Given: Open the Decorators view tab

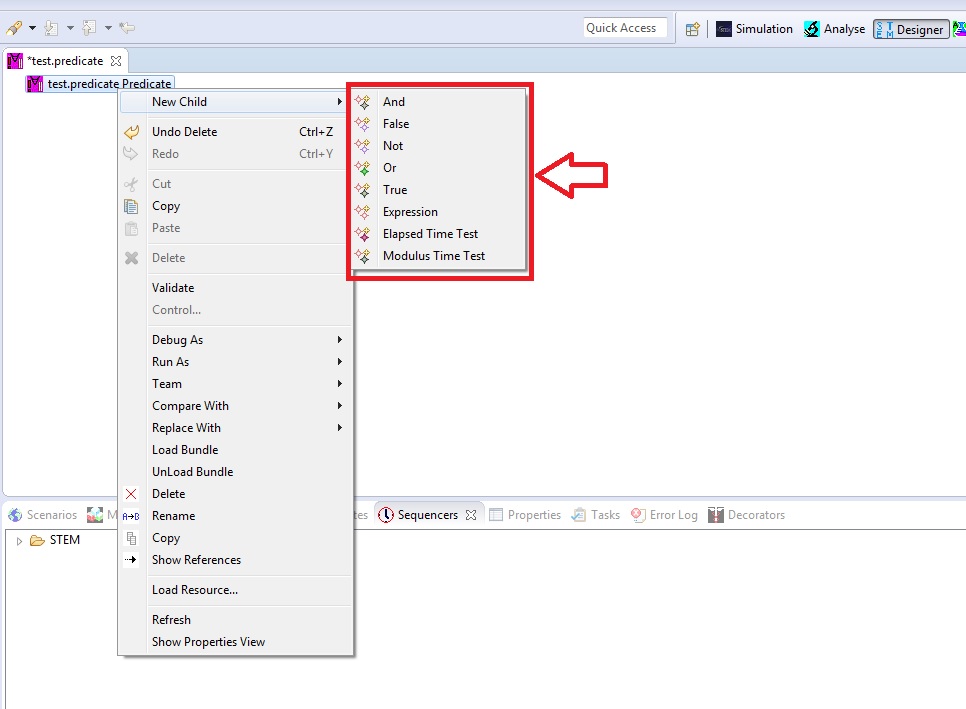Looking at the screenshot, I should coord(747,515).
